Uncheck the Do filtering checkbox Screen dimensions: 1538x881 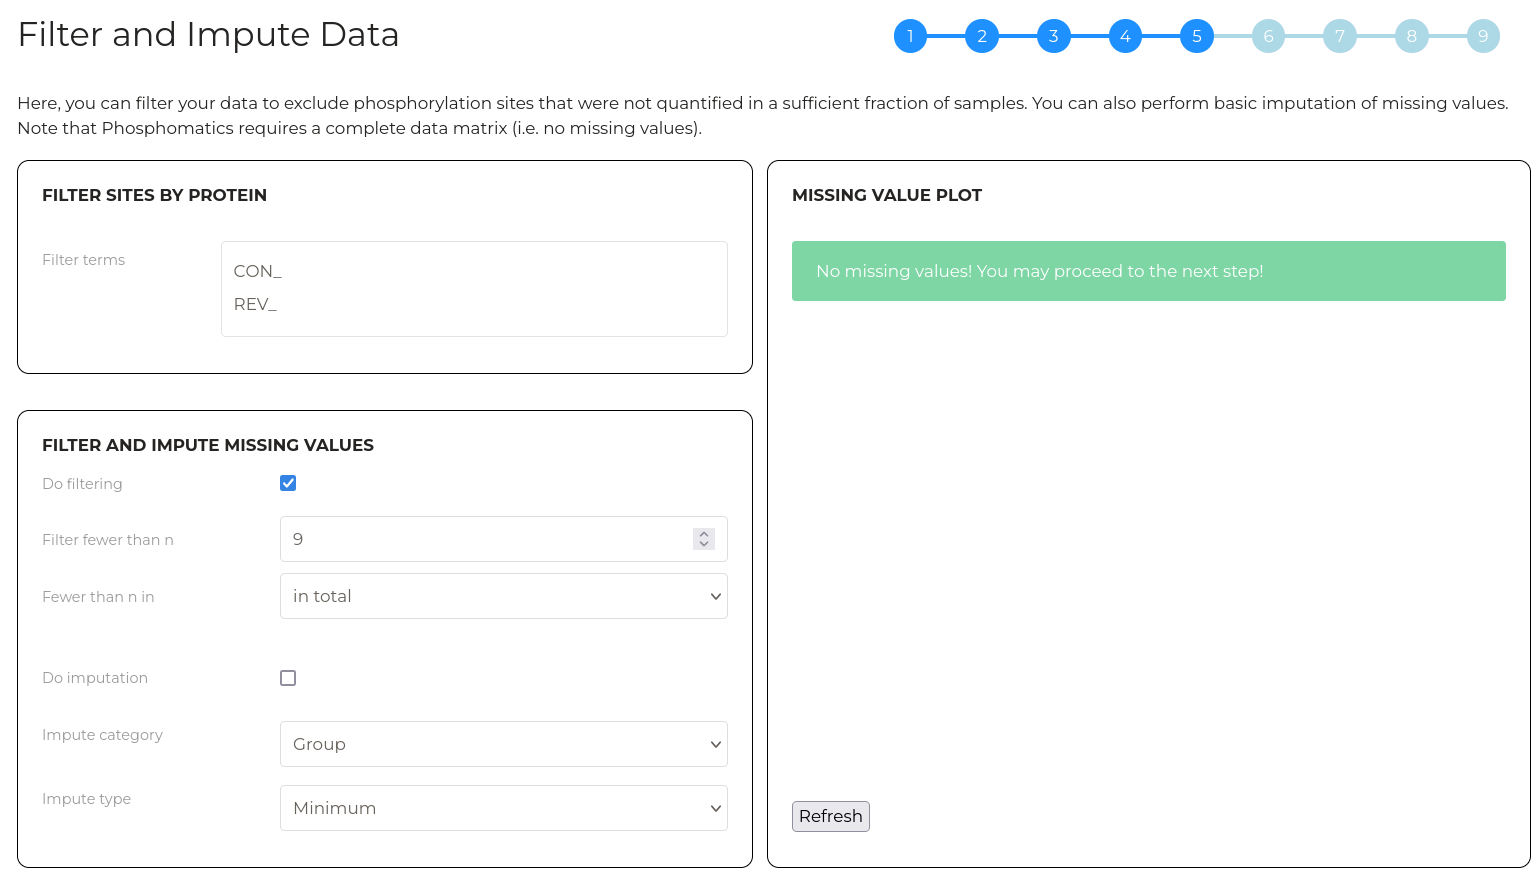point(288,483)
